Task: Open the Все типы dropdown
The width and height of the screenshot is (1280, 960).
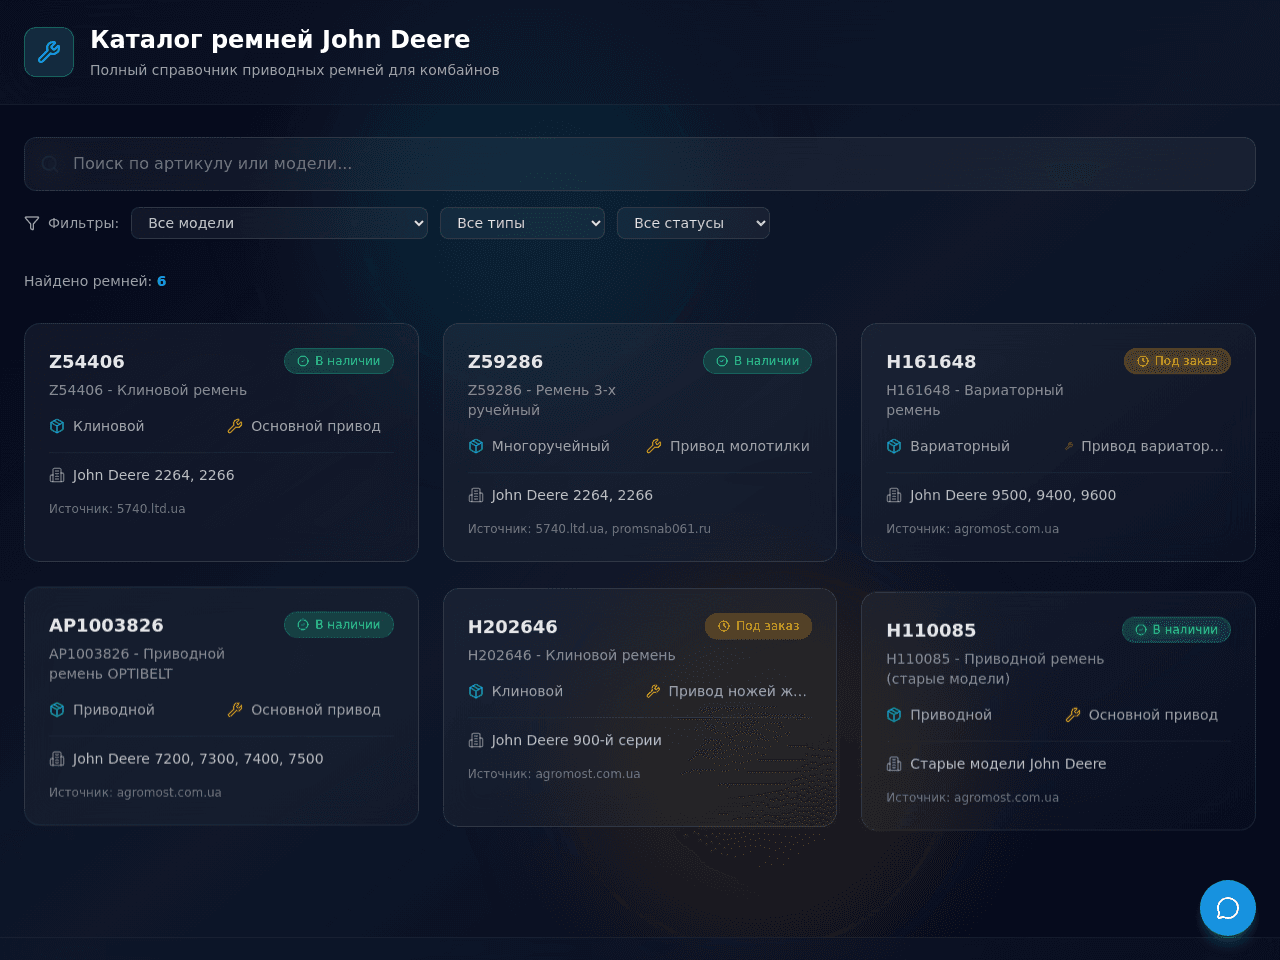Action: [x=522, y=223]
